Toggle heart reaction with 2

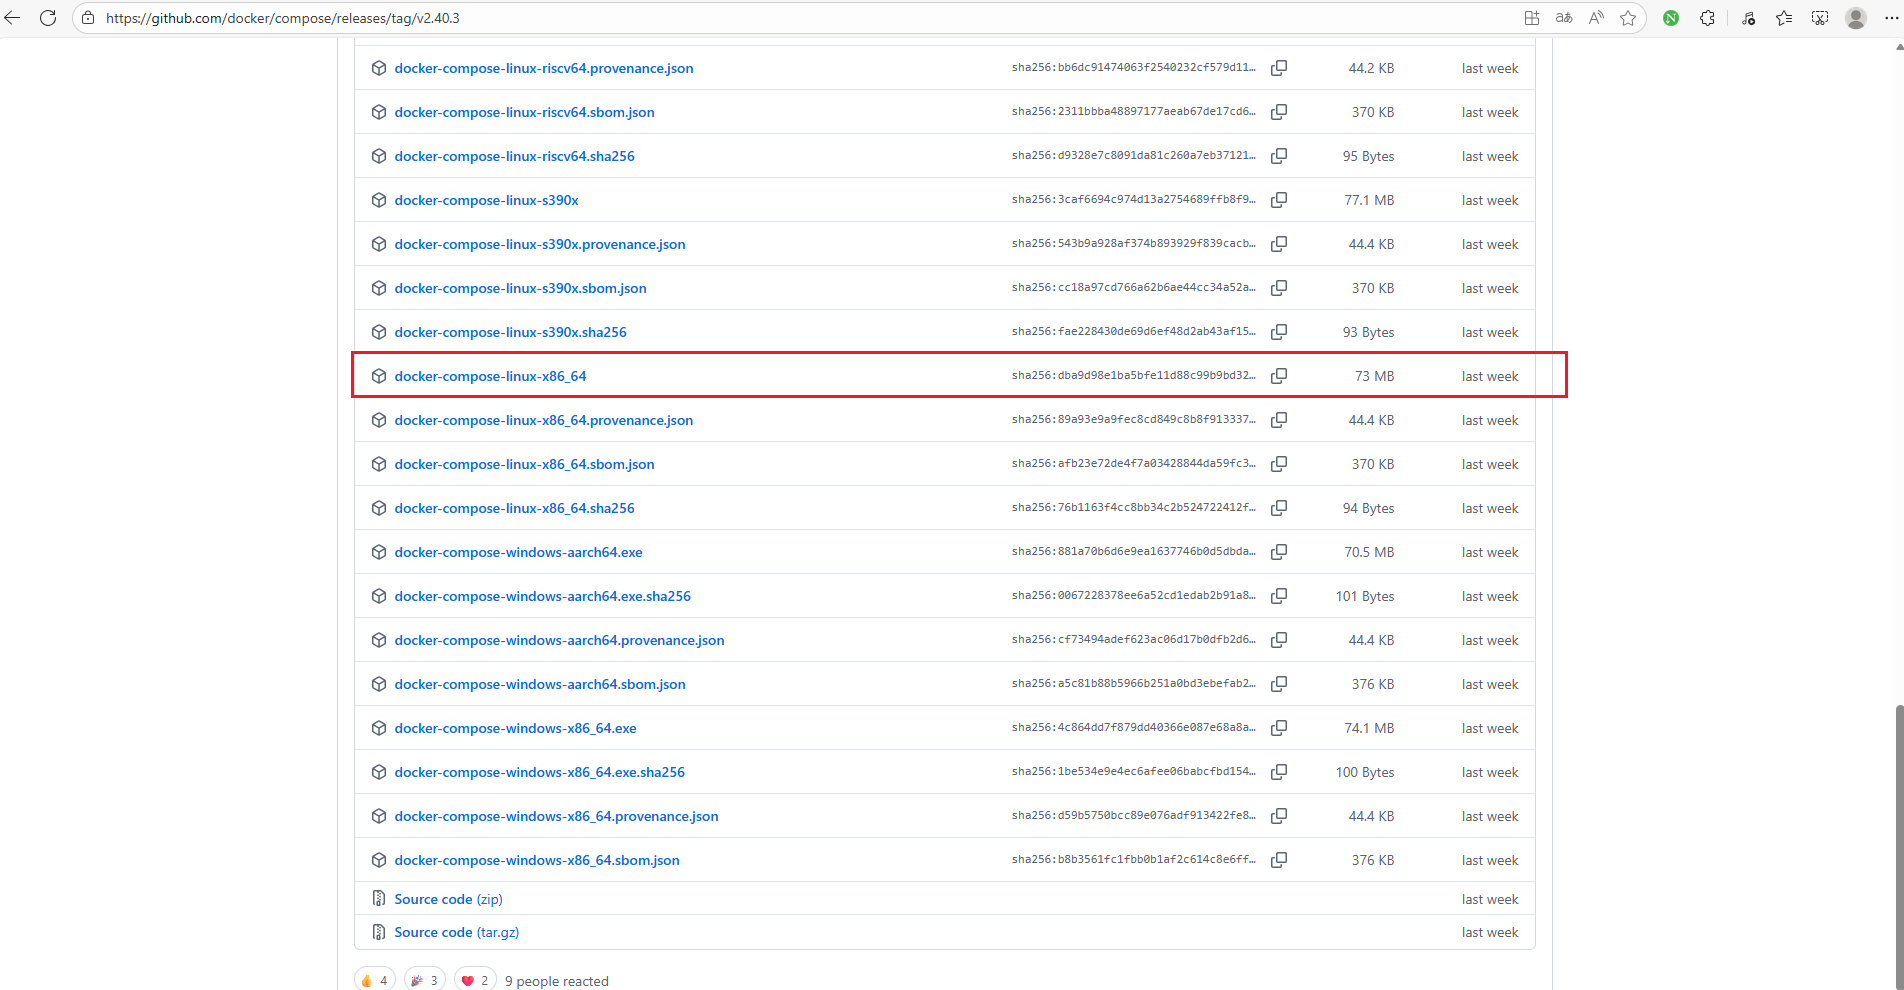tap(475, 980)
